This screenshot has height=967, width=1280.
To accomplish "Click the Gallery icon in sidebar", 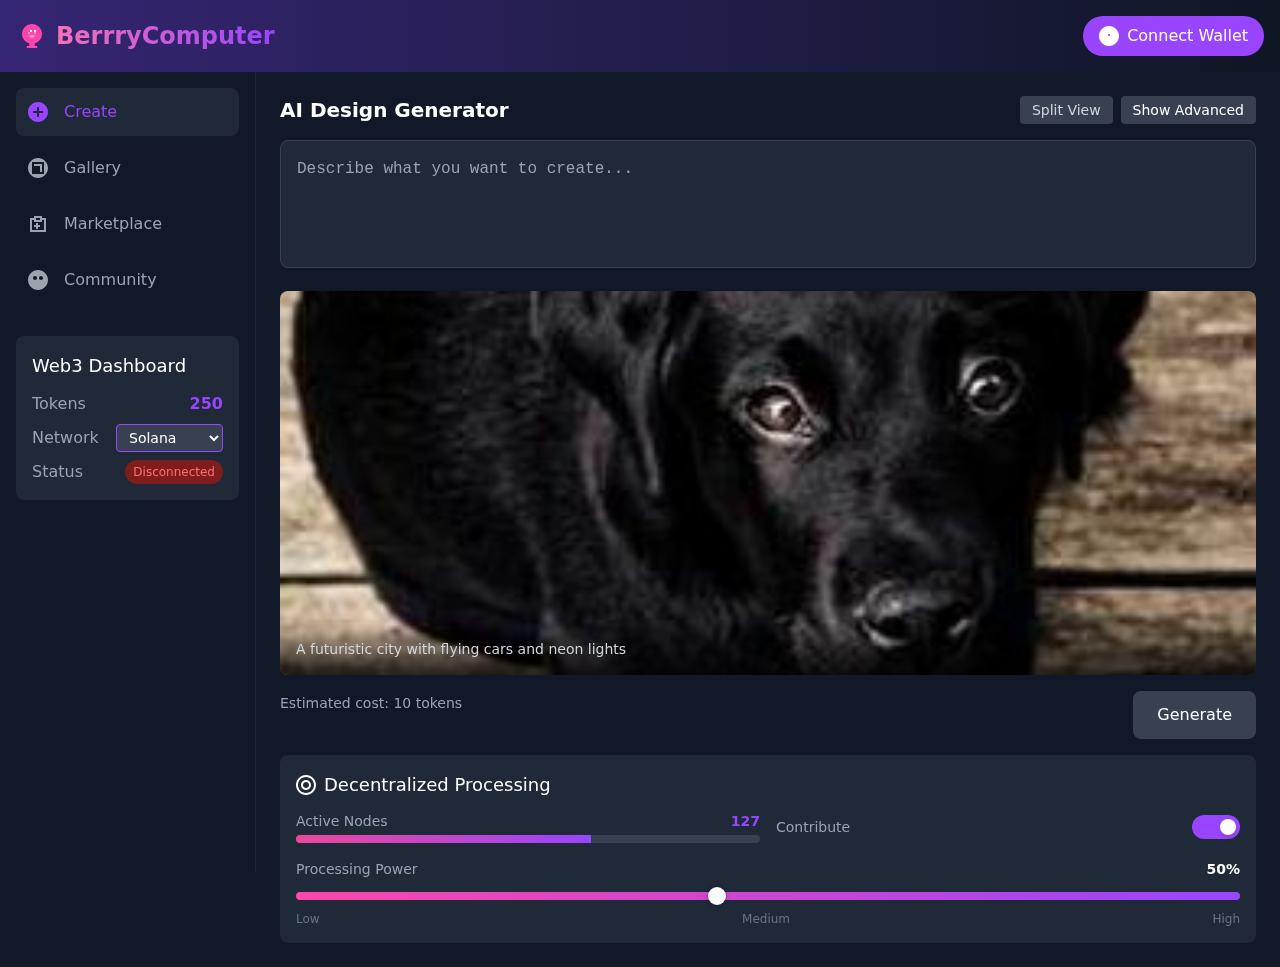I will pos(38,168).
